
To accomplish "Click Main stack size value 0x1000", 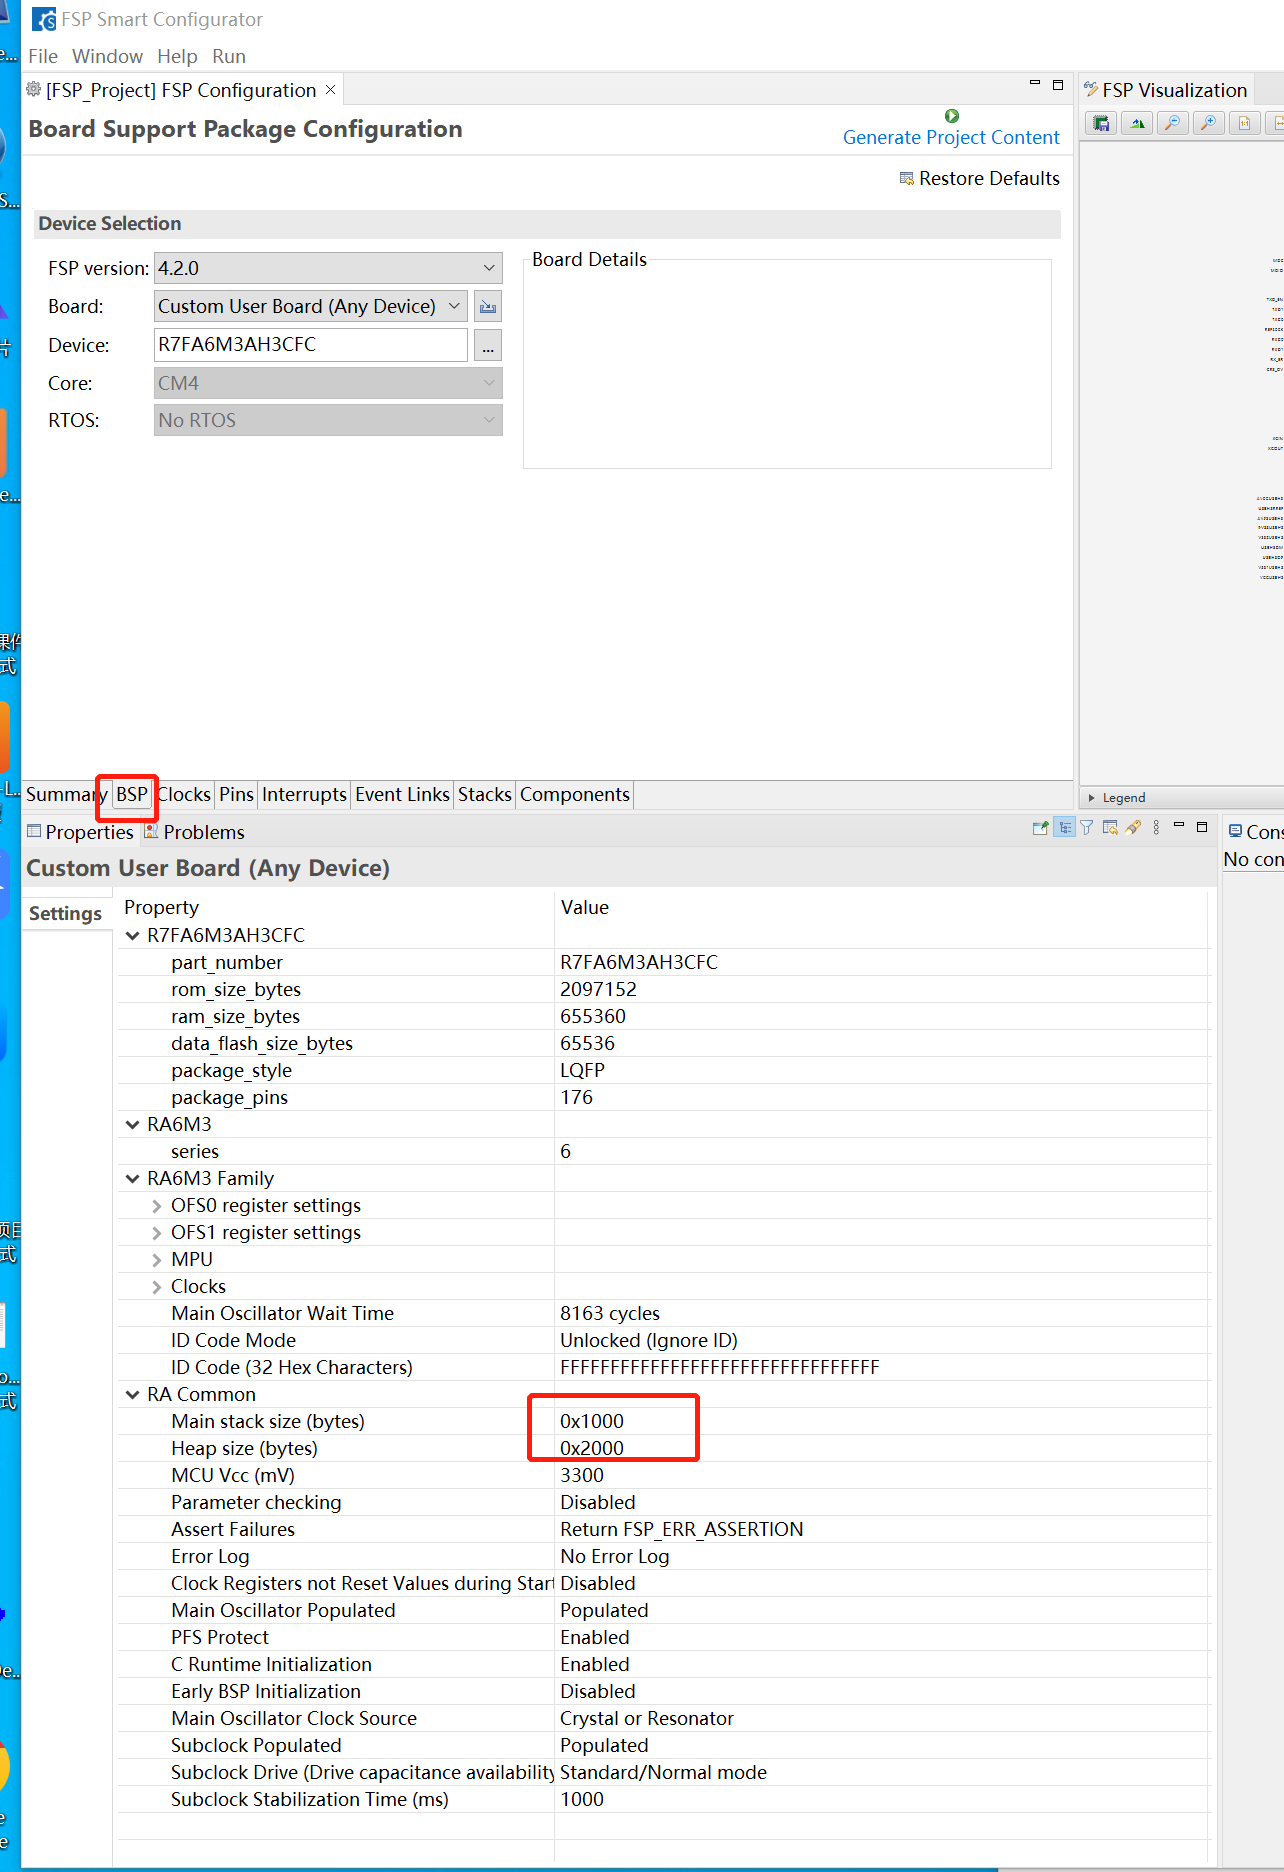I will tap(592, 1422).
